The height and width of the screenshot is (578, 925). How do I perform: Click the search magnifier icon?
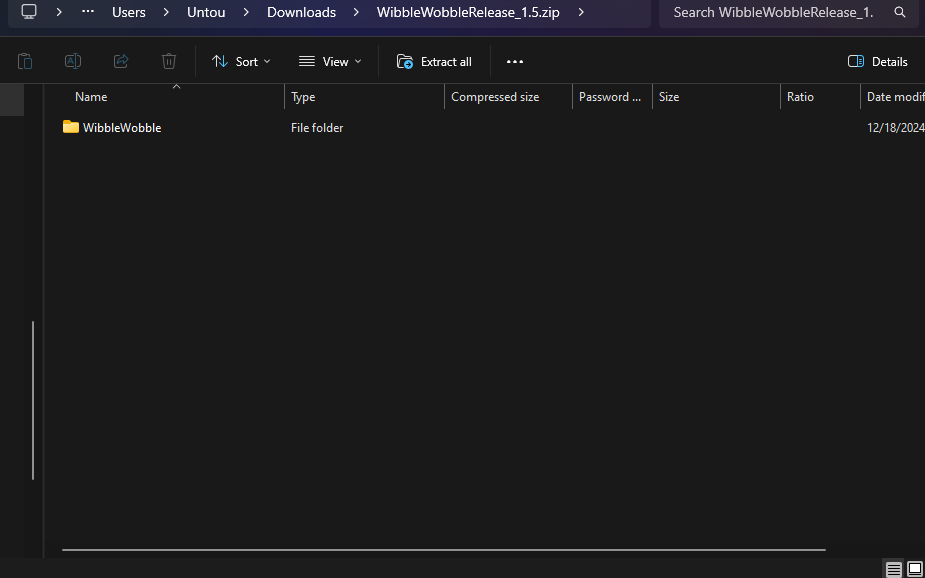click(x=900, y=13)
